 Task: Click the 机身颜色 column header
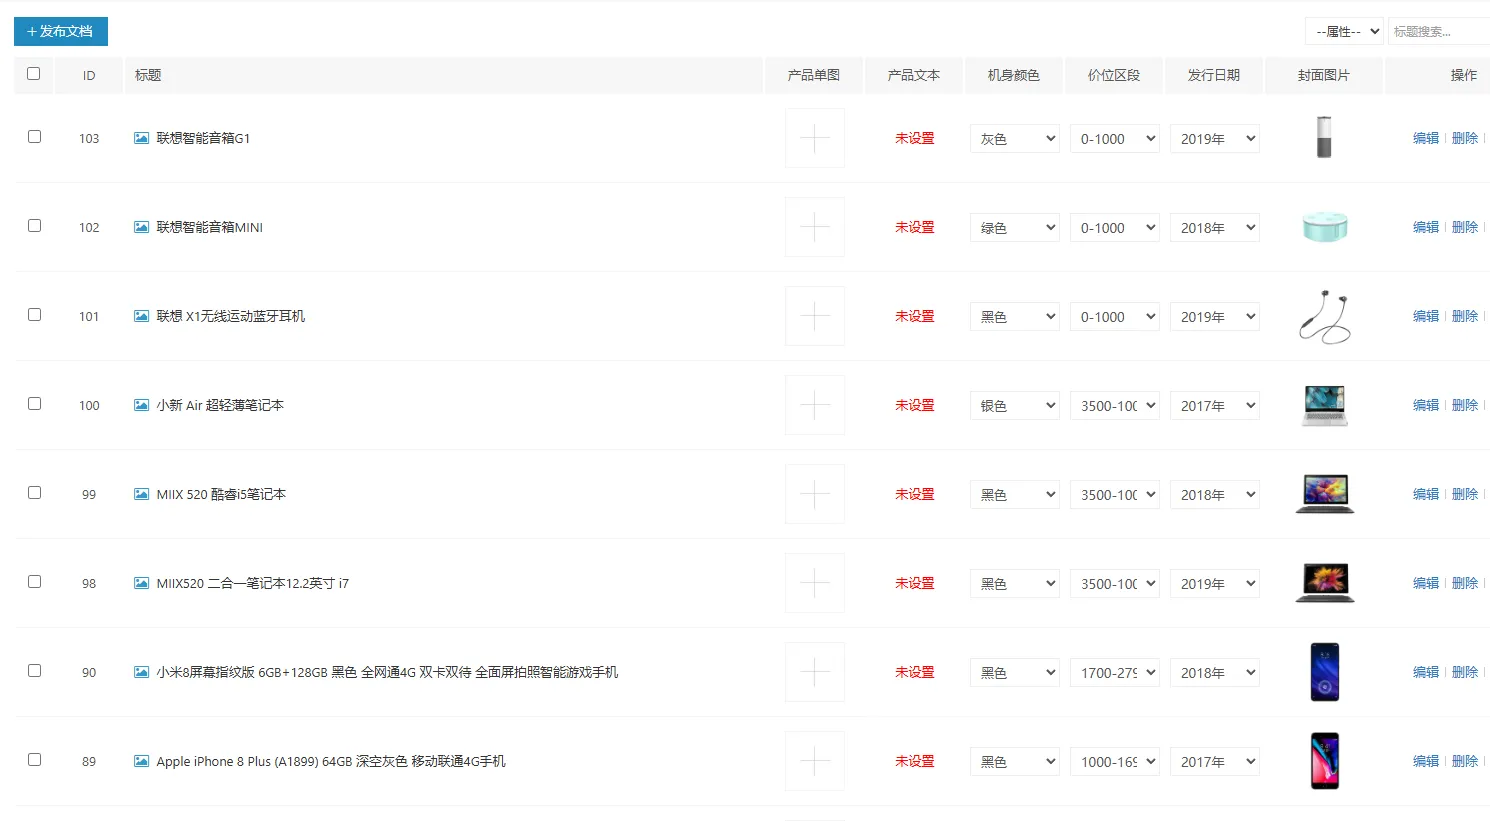point(1014,75)
